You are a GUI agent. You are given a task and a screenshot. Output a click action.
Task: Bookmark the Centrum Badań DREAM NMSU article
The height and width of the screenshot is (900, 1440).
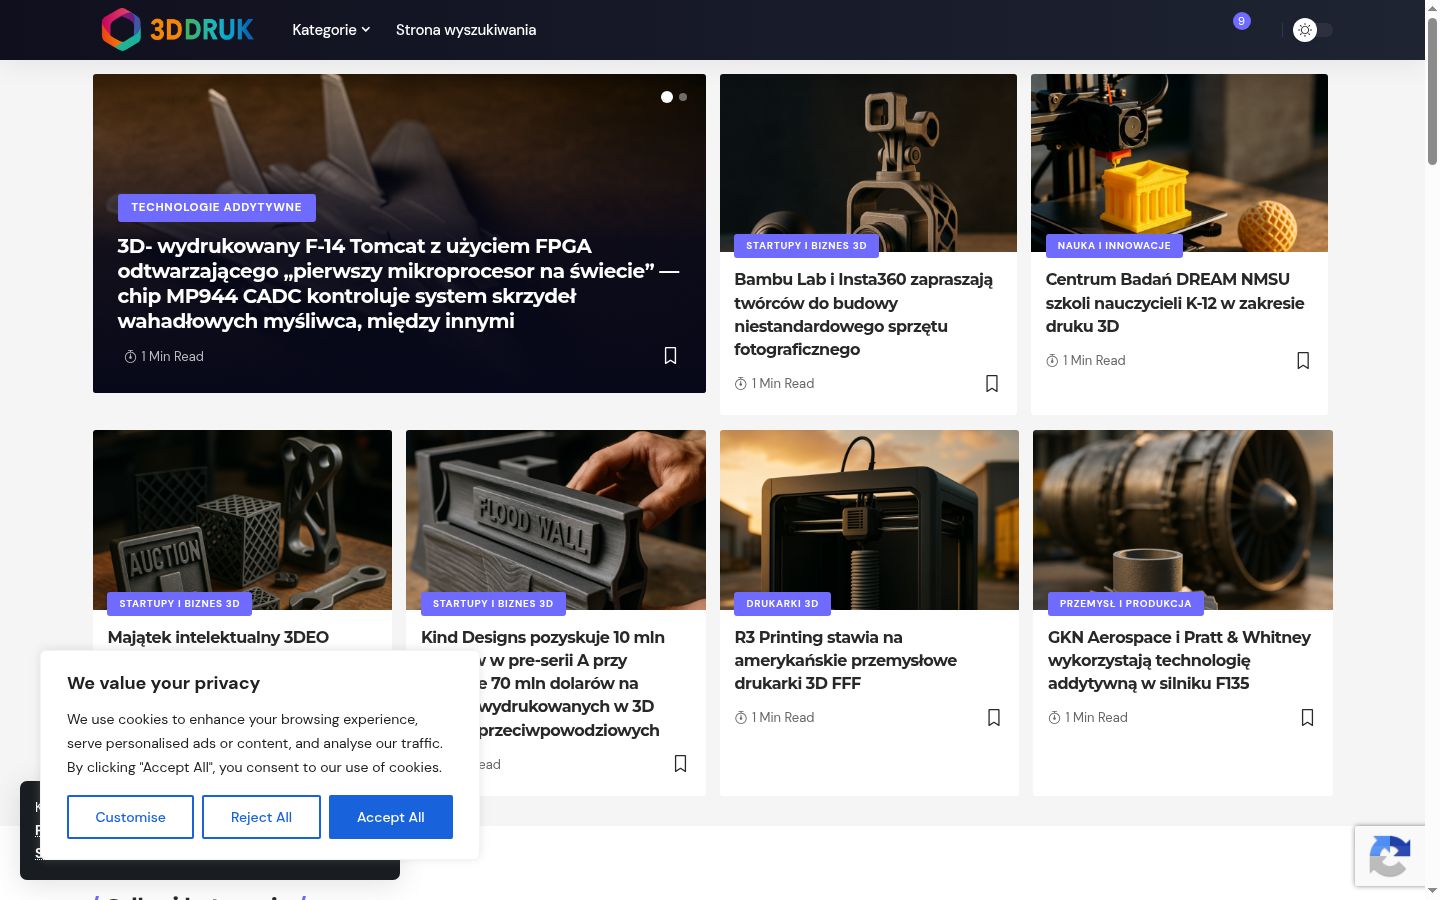pyautogui.click(x=1303, y=360)
